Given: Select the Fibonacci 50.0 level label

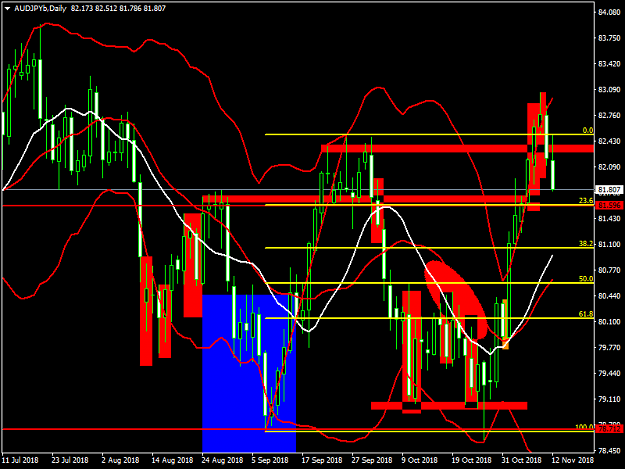Looking at the screenshot, I should pos(586,279).
